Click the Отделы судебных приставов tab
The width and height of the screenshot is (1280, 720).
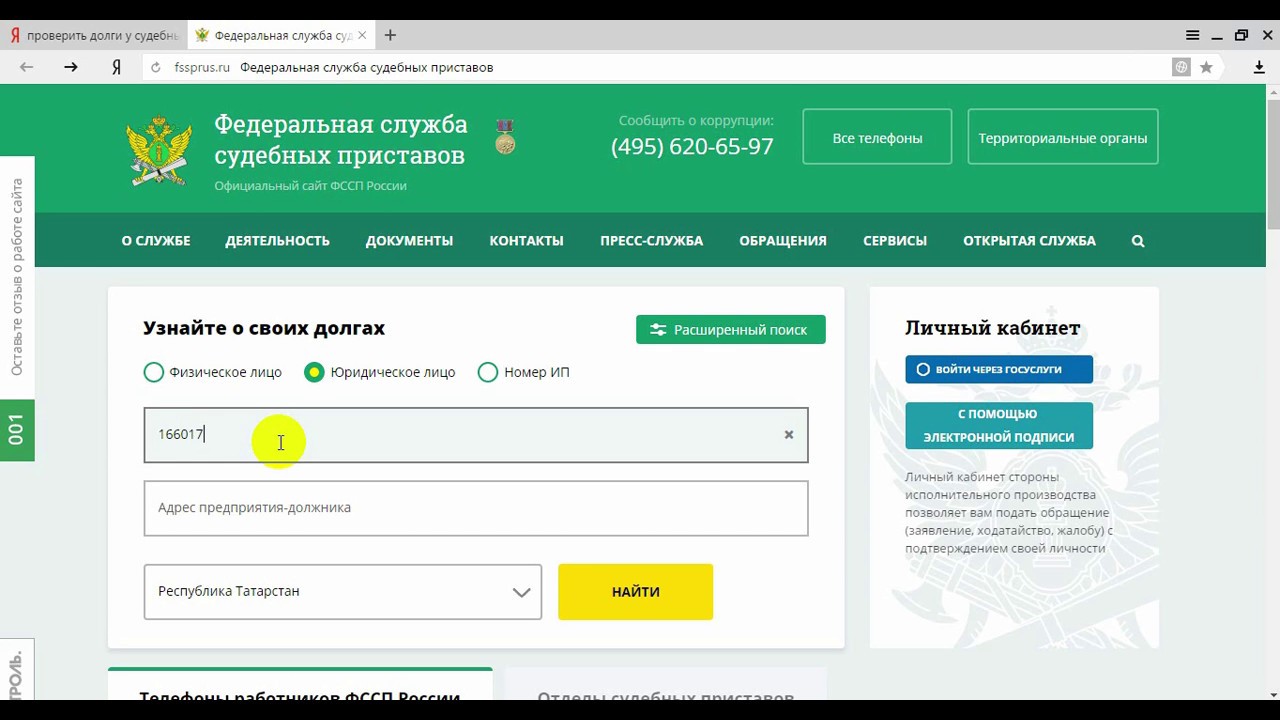coord(666,685)
